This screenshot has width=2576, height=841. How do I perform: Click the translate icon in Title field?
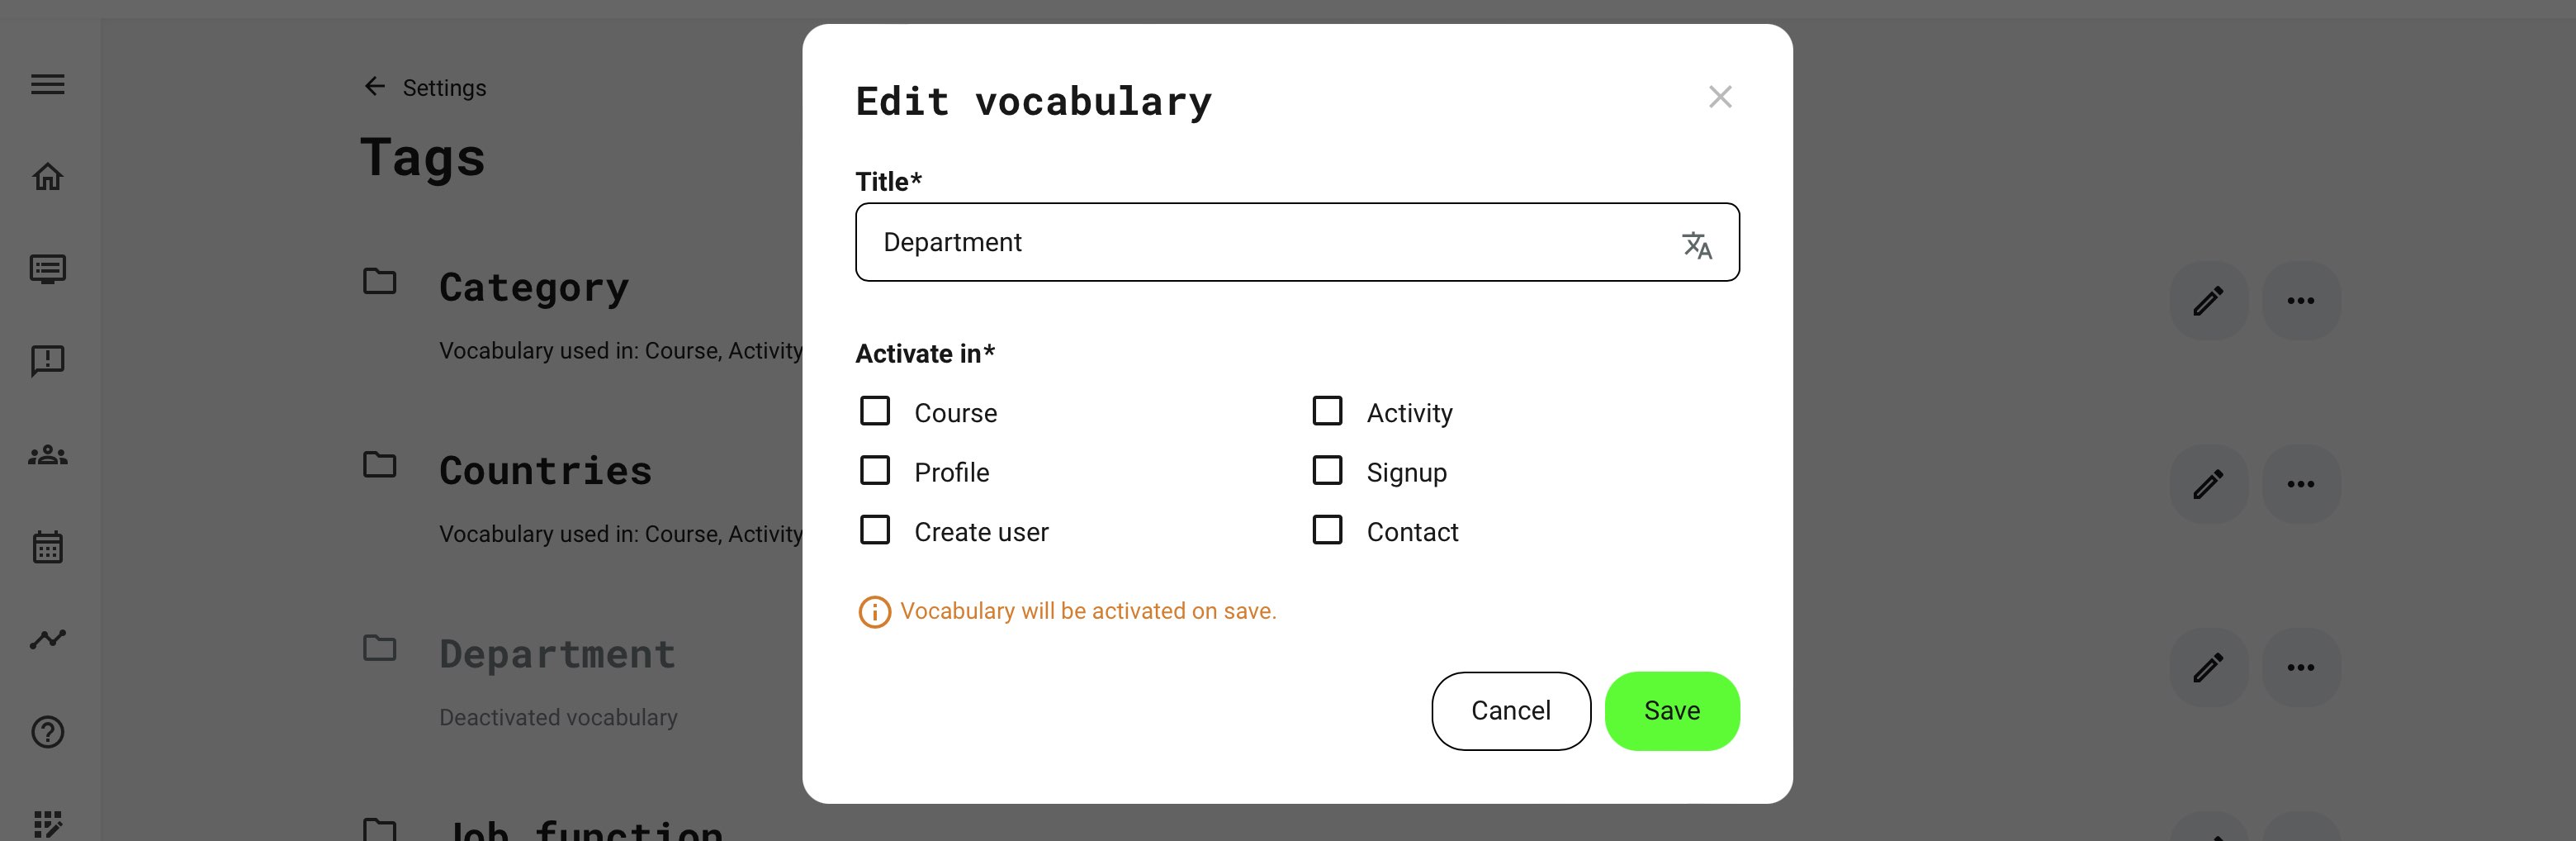coord(1696,244)
